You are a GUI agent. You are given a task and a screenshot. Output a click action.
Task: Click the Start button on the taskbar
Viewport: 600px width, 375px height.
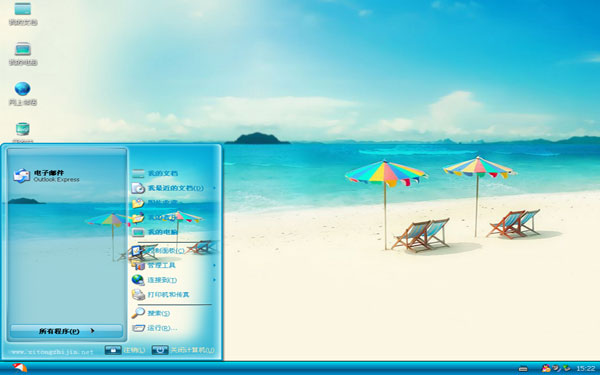click(19, 368)
